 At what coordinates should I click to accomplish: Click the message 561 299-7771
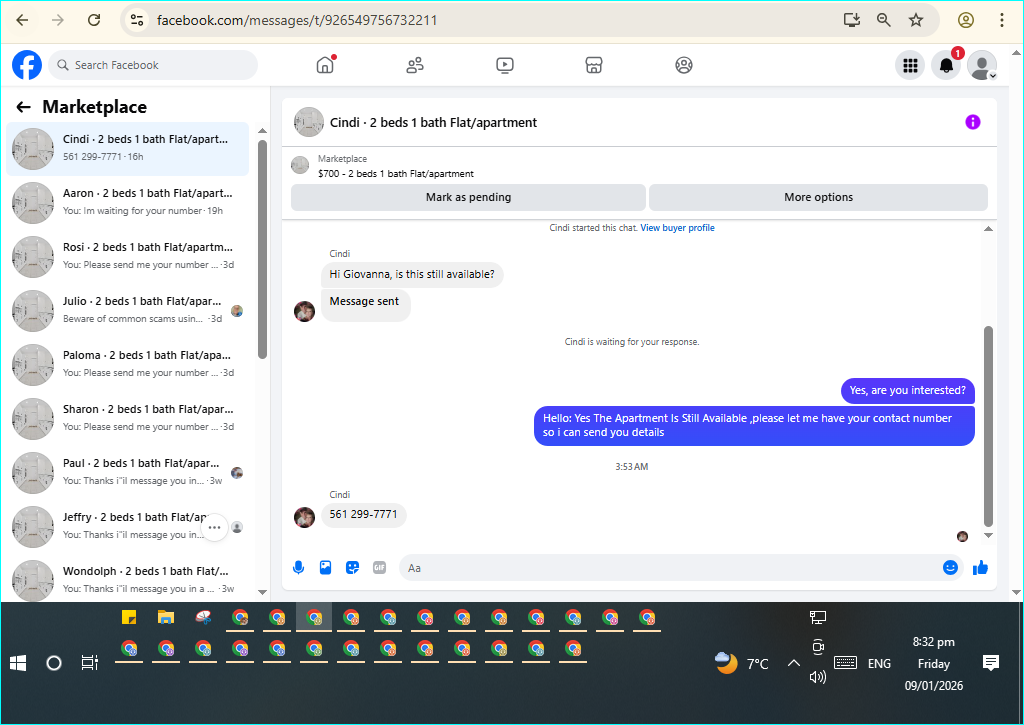[363, 515]
